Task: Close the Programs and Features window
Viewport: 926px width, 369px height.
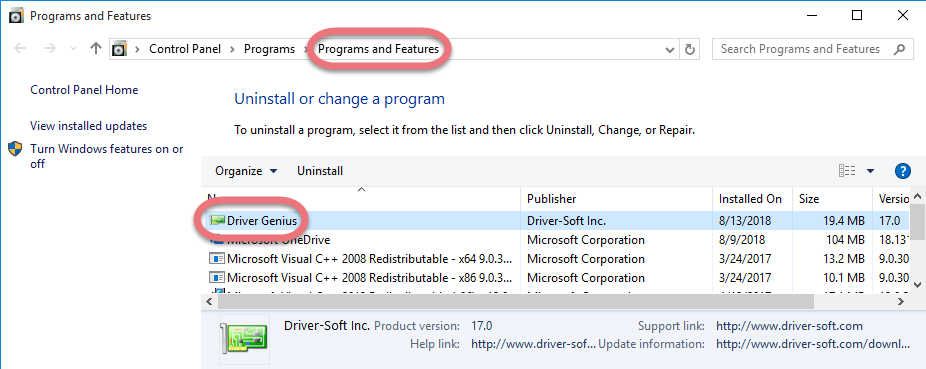Action: click(x=902, y=15)
